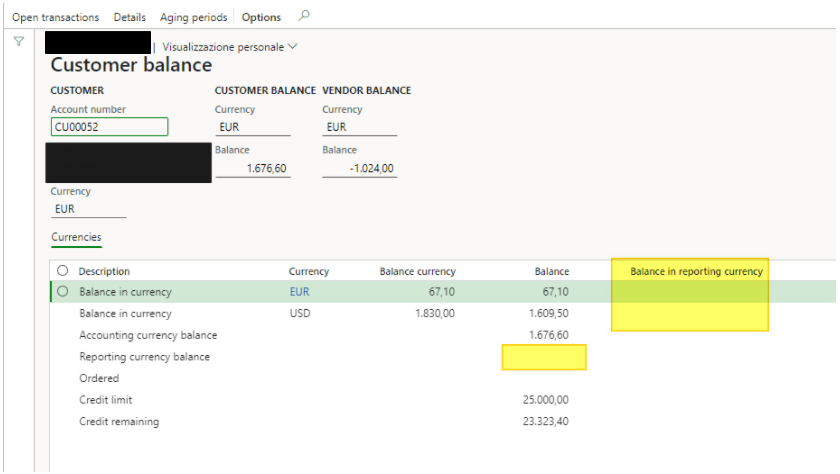Click Balance in reporting currency column header
The height and width of the screenshot is (474, 840).
pos(696,271)
